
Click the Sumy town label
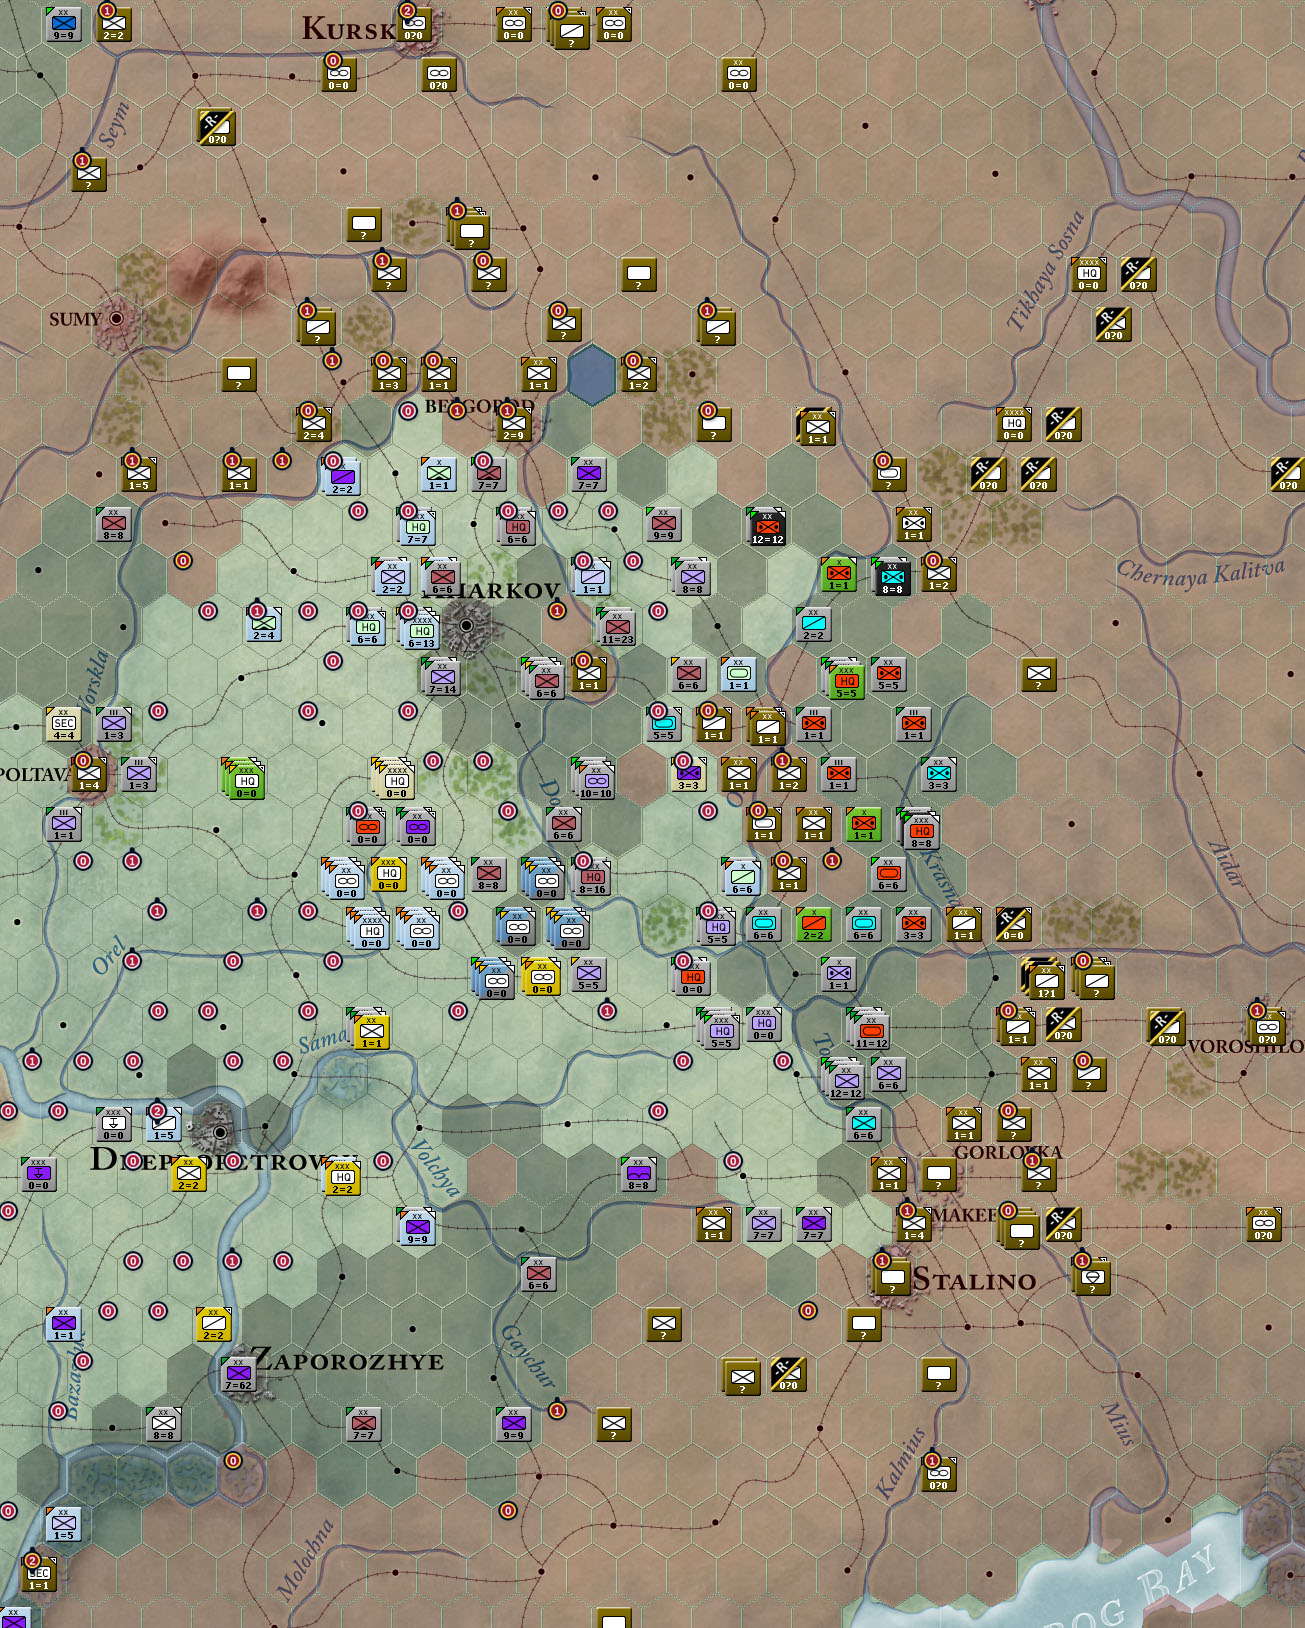75,319
